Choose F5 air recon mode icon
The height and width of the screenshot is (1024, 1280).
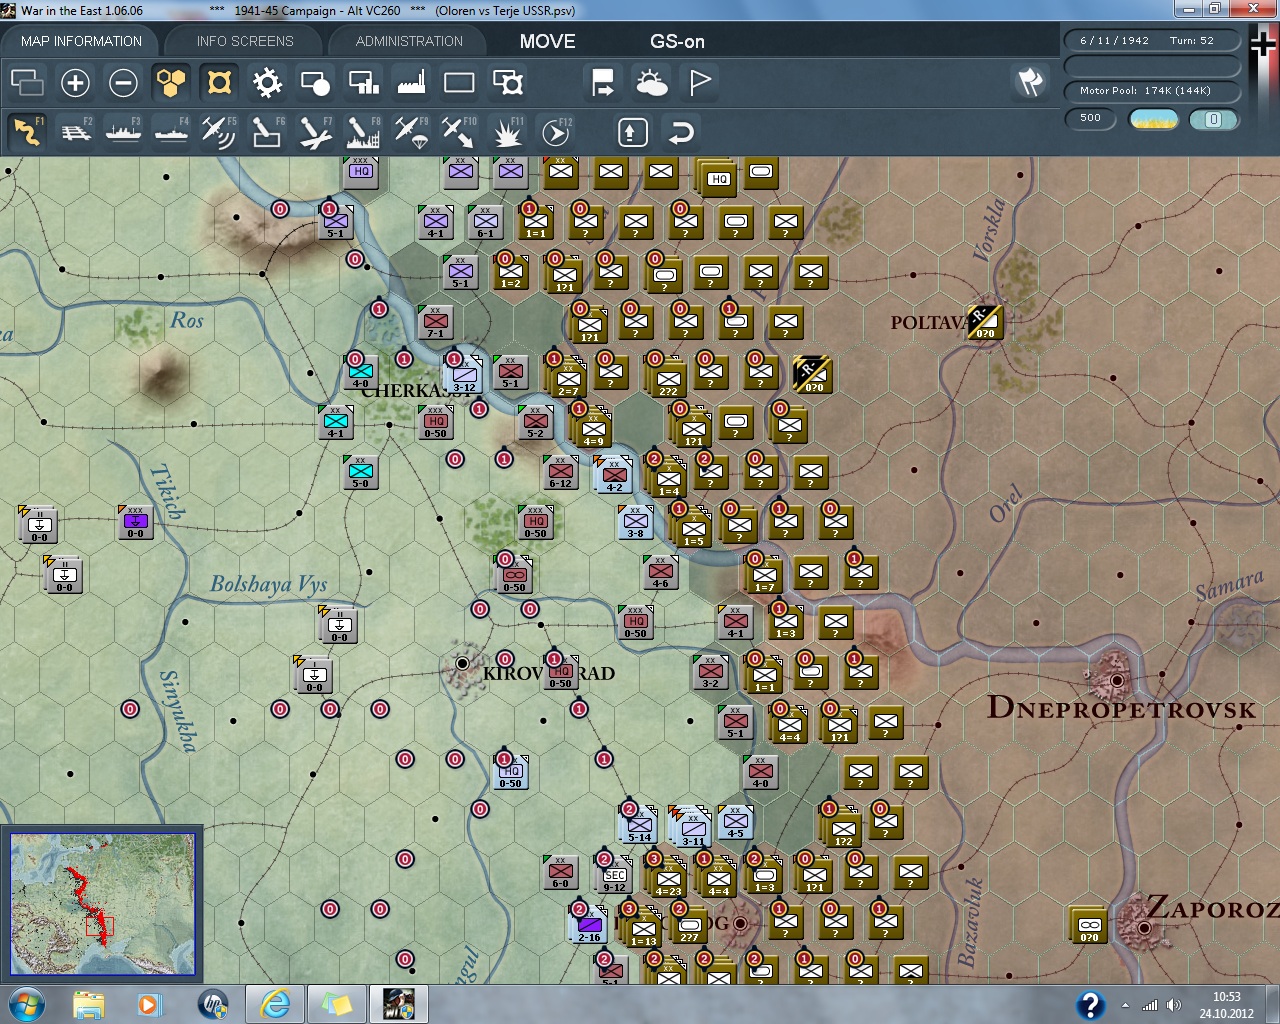pos(218,132)
